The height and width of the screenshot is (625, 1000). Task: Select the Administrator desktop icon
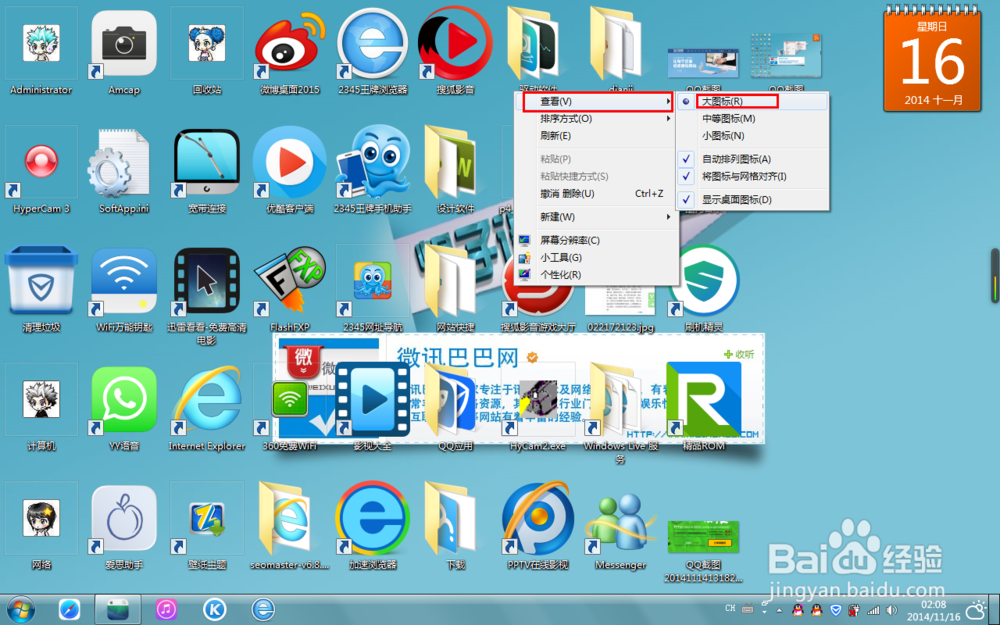tap(41, 52)
